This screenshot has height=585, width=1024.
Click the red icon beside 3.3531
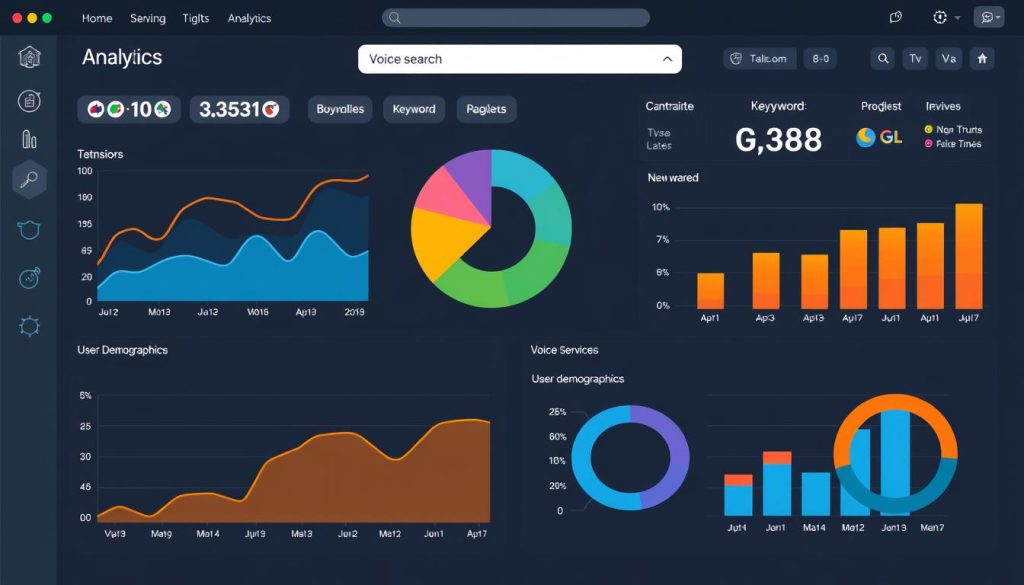click(x=271, y=109)
